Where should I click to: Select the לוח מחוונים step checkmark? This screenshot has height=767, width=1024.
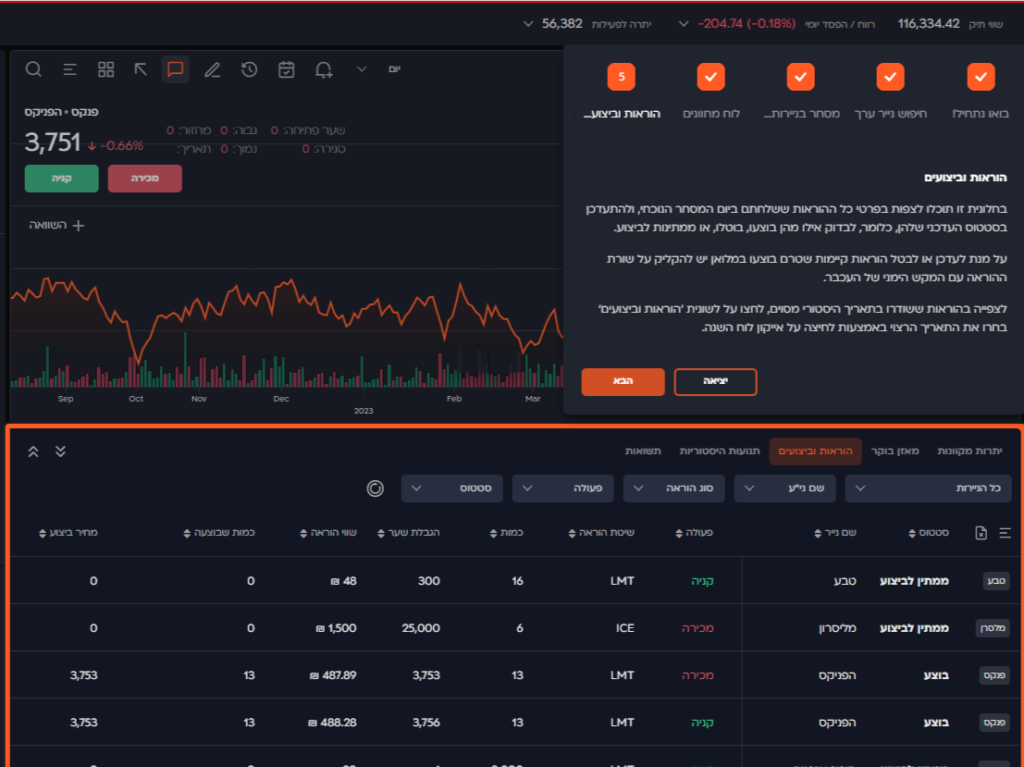(x=710, y=76)
